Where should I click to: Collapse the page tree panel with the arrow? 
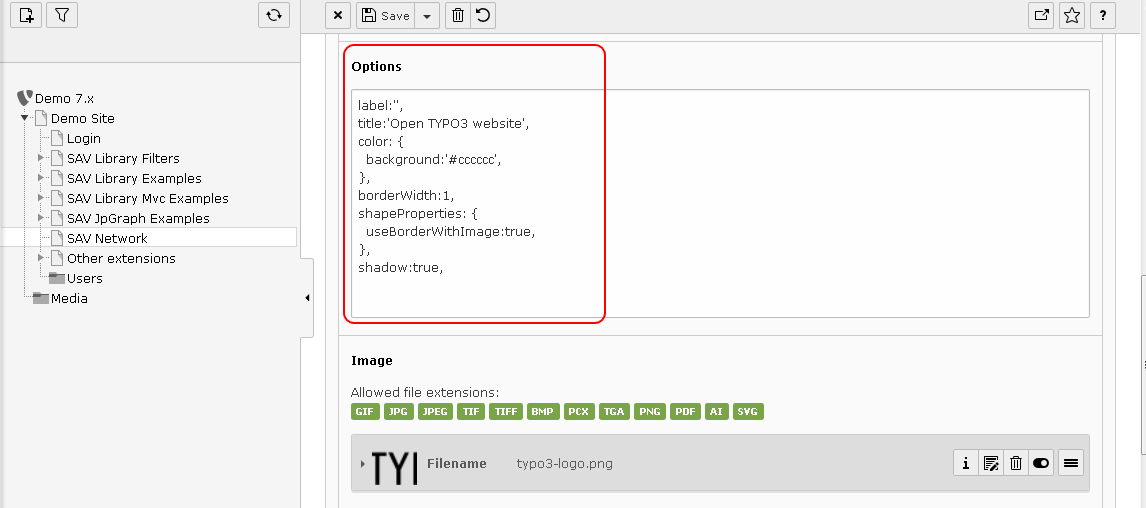point(307,297)
